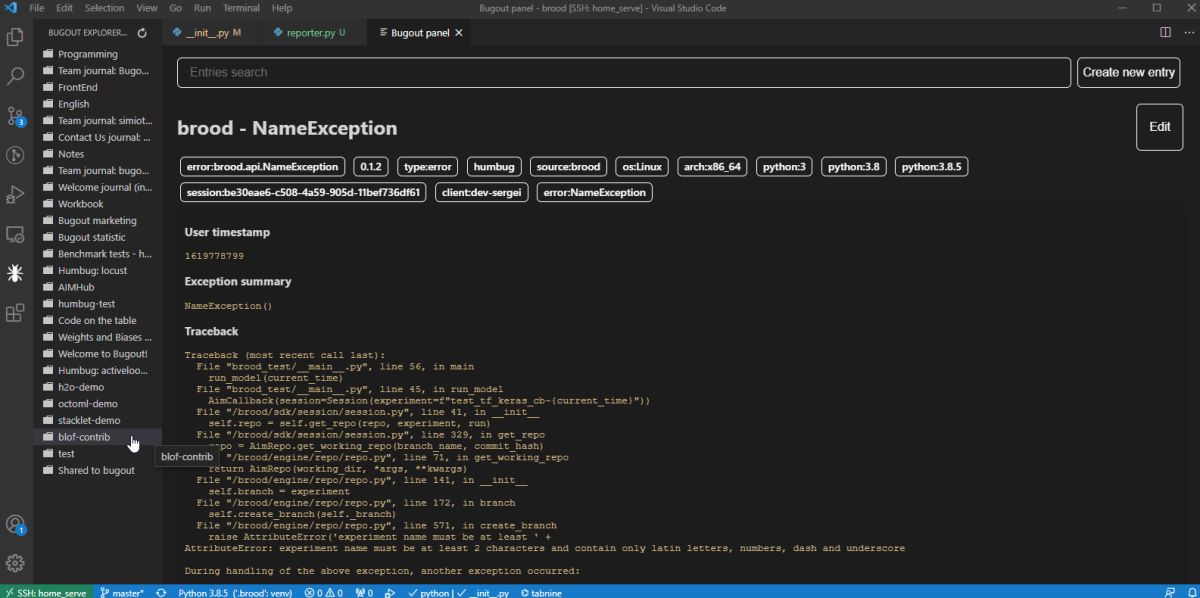This screenshot has width=1200, height=598.
Task: Open the Manage gear settings icon
Action: pos(15,563)
